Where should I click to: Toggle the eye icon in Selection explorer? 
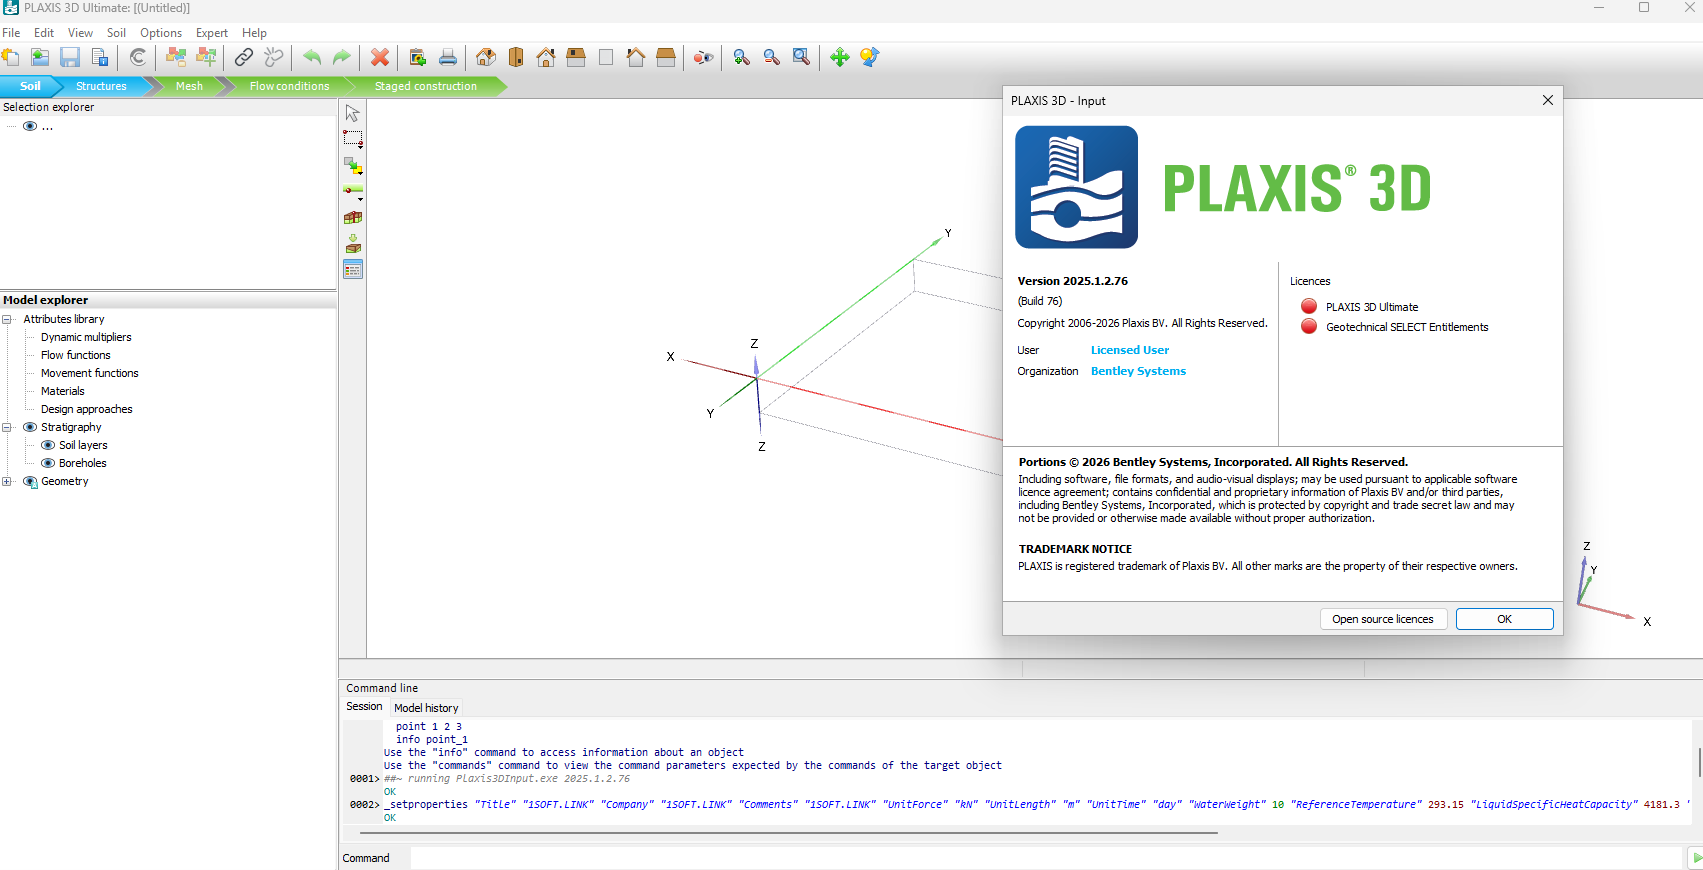(30, 126)
